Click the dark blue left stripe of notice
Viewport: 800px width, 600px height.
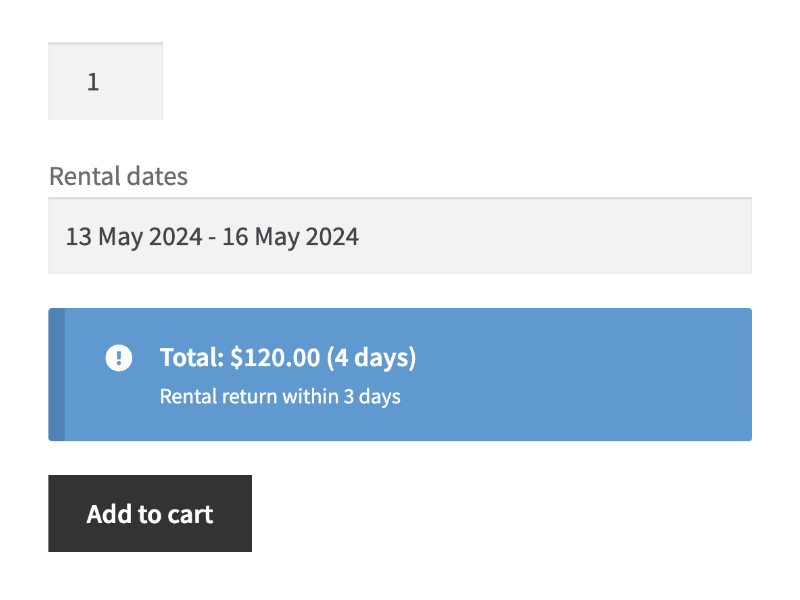pyautogui.click(x=56, y=374)
